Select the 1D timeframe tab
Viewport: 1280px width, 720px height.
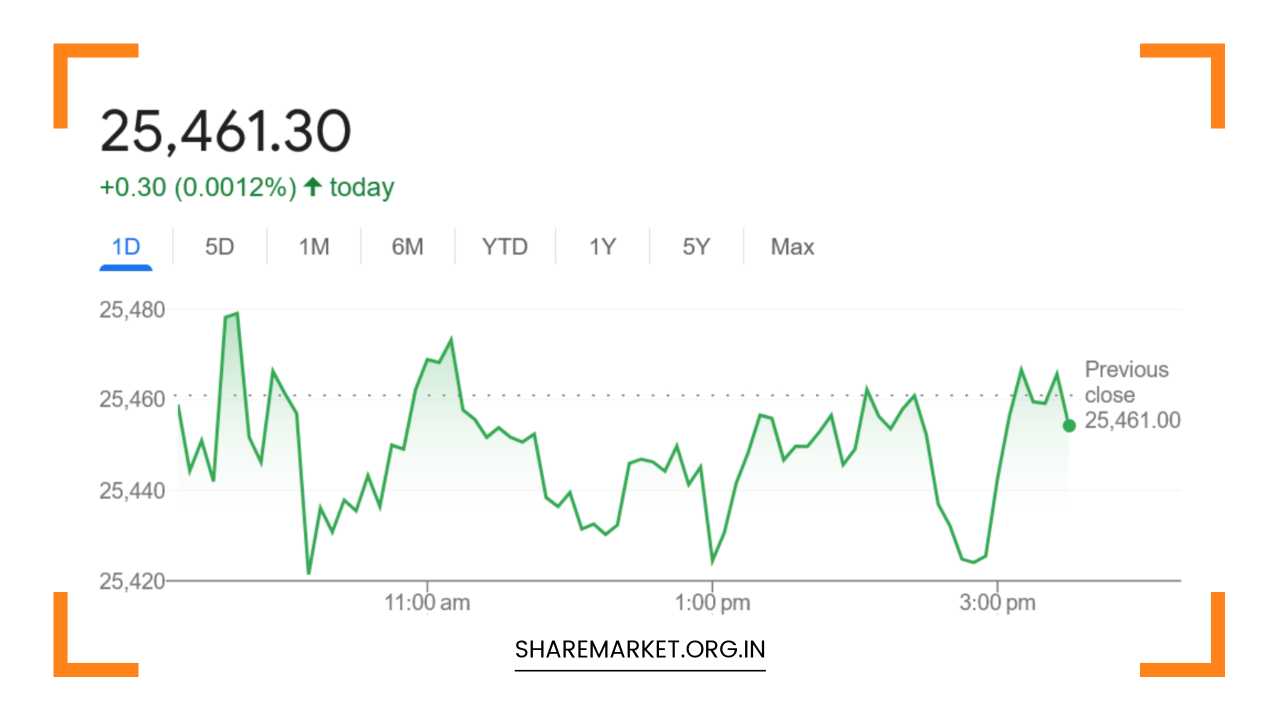126,246
